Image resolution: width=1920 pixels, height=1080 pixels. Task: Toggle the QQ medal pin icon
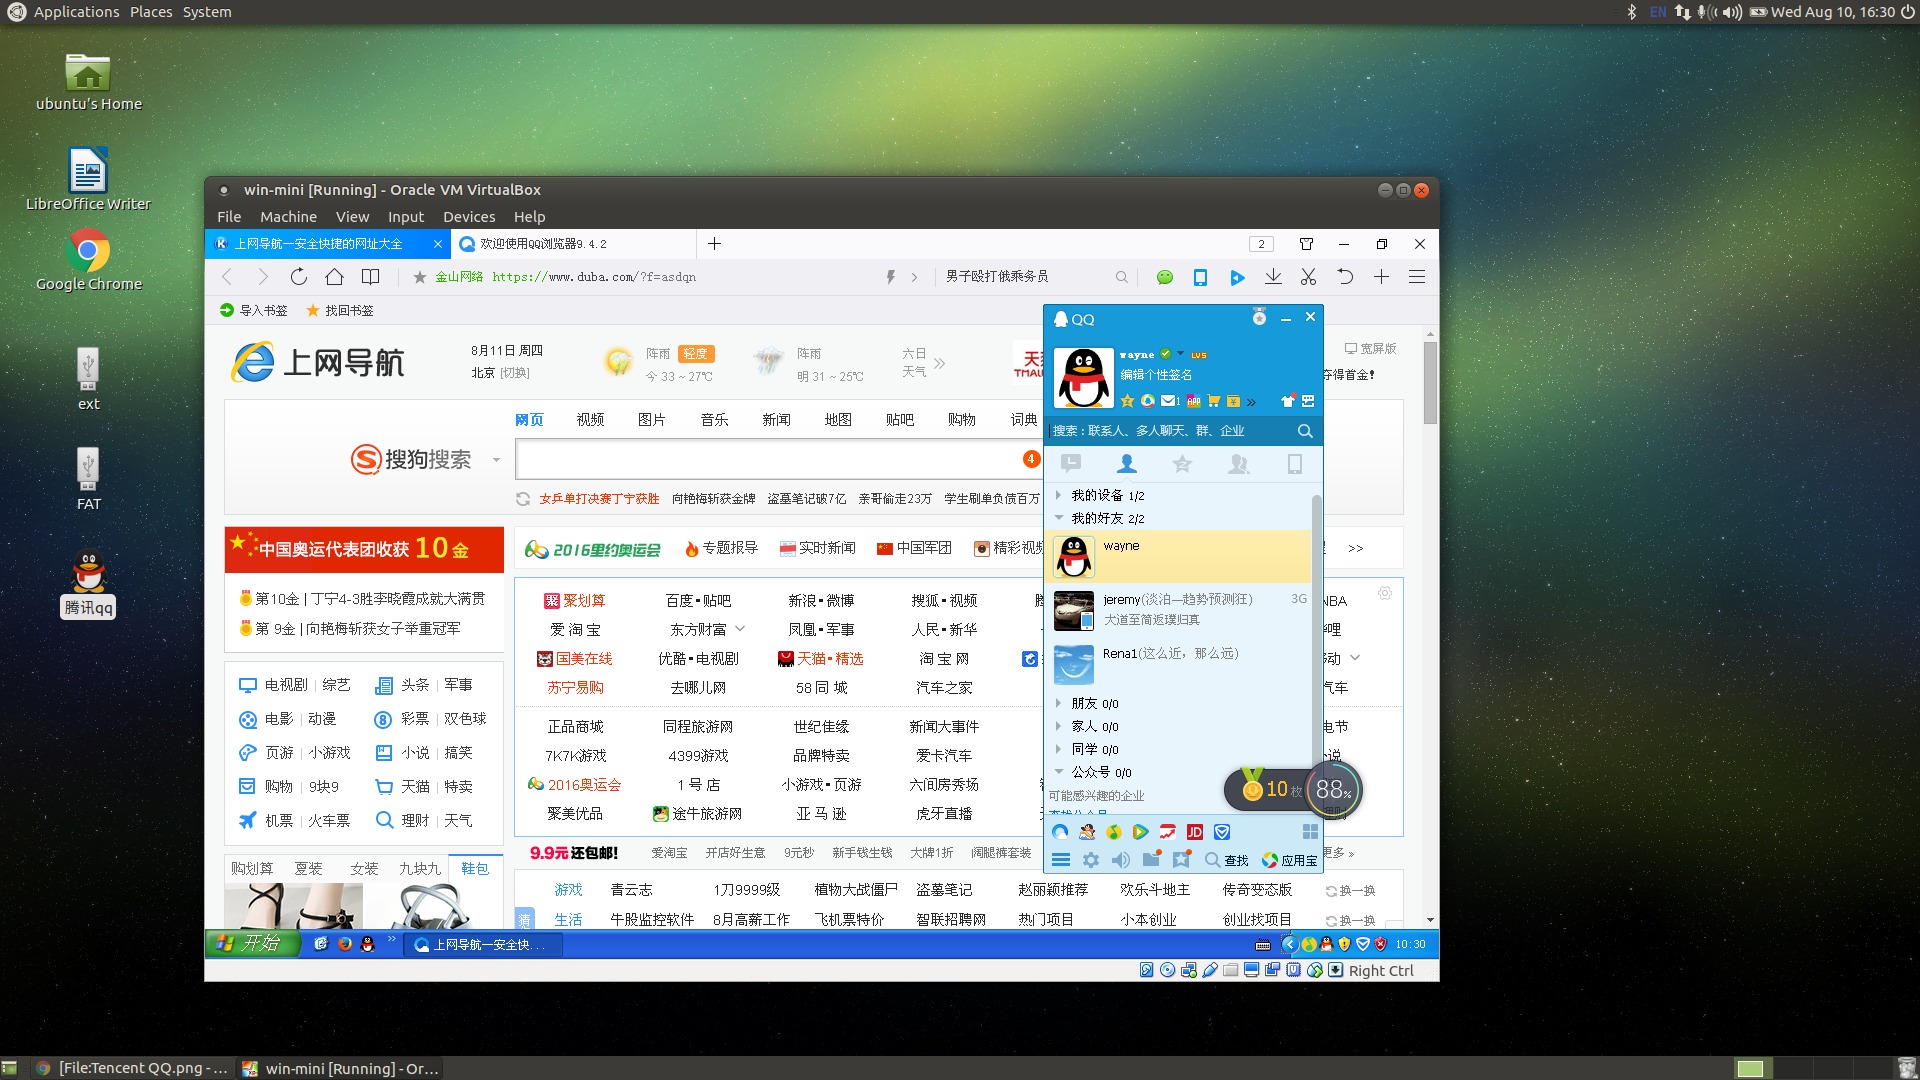pyautogui.click(x=1259, y=318)
